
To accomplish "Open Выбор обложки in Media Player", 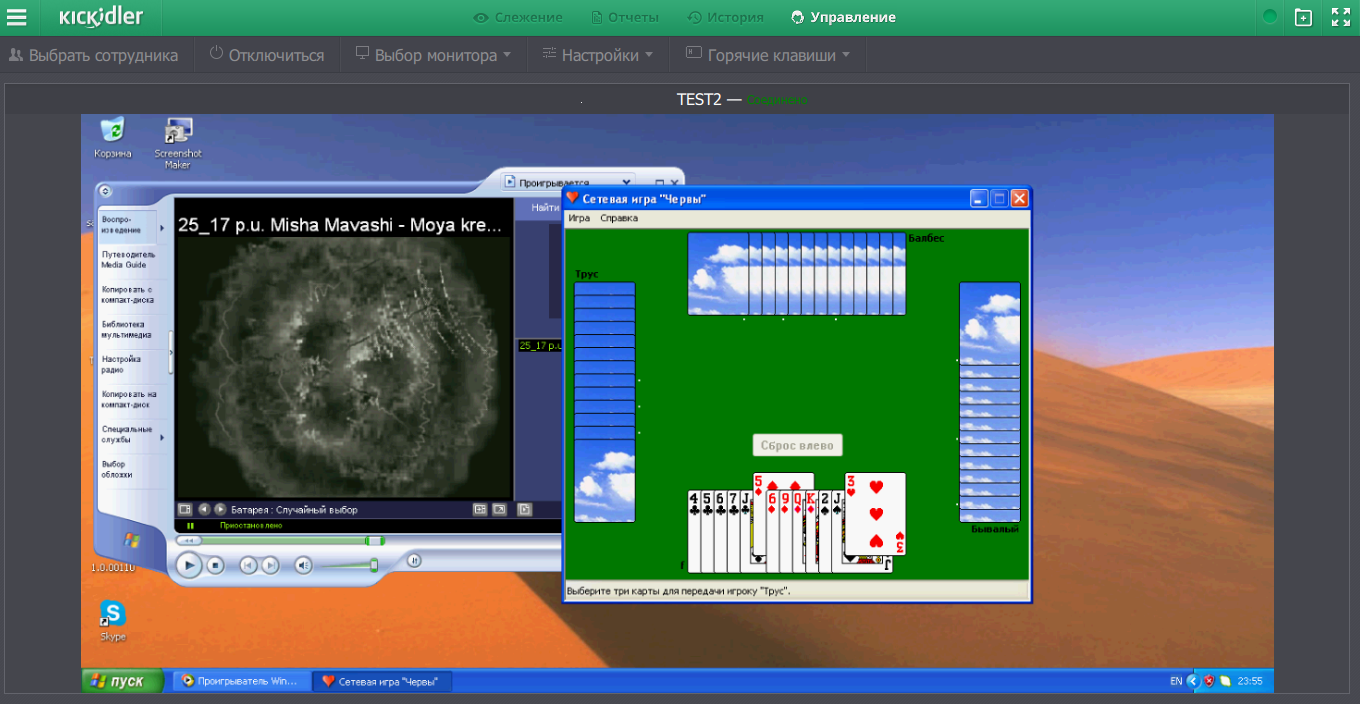I will coord(128,469).
